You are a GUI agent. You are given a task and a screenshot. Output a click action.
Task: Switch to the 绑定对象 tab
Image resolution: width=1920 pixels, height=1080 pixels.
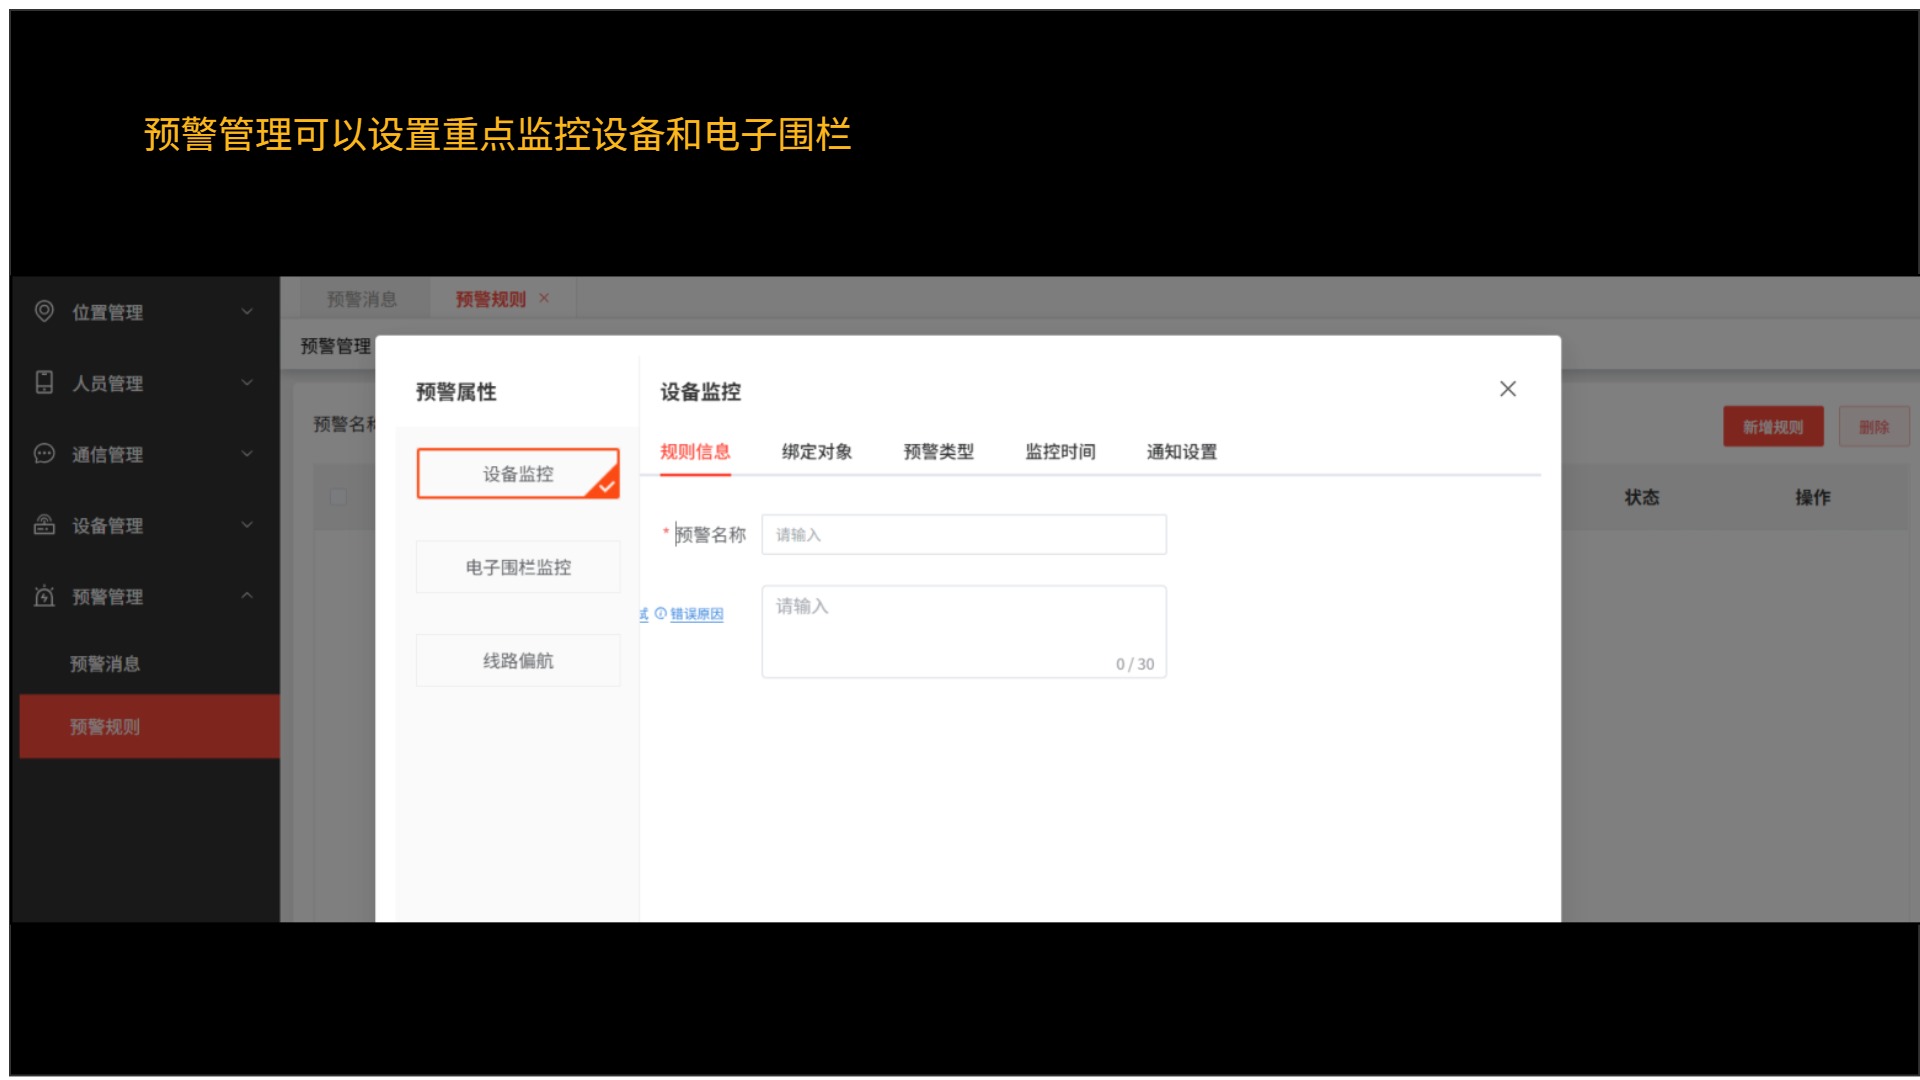(x=816, y=452)
